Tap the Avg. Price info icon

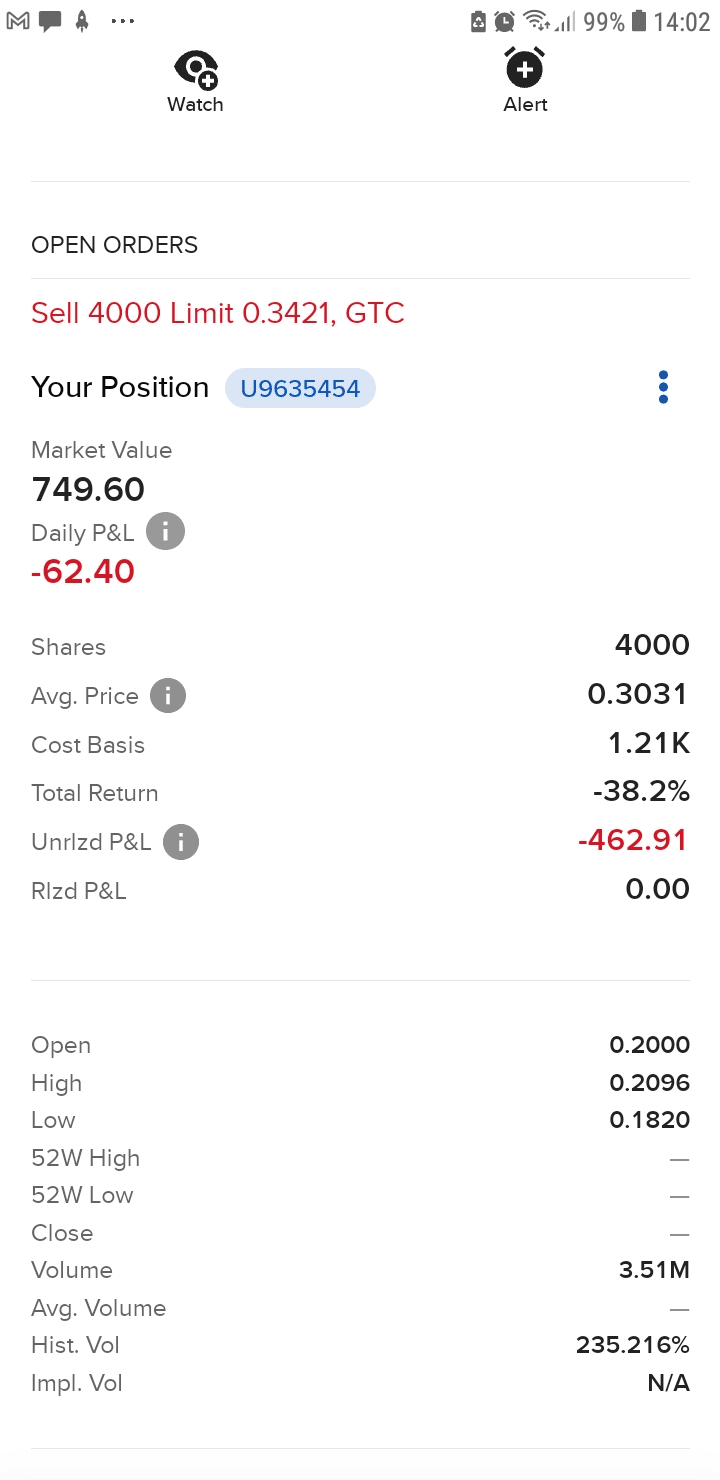tap(168, 696)
